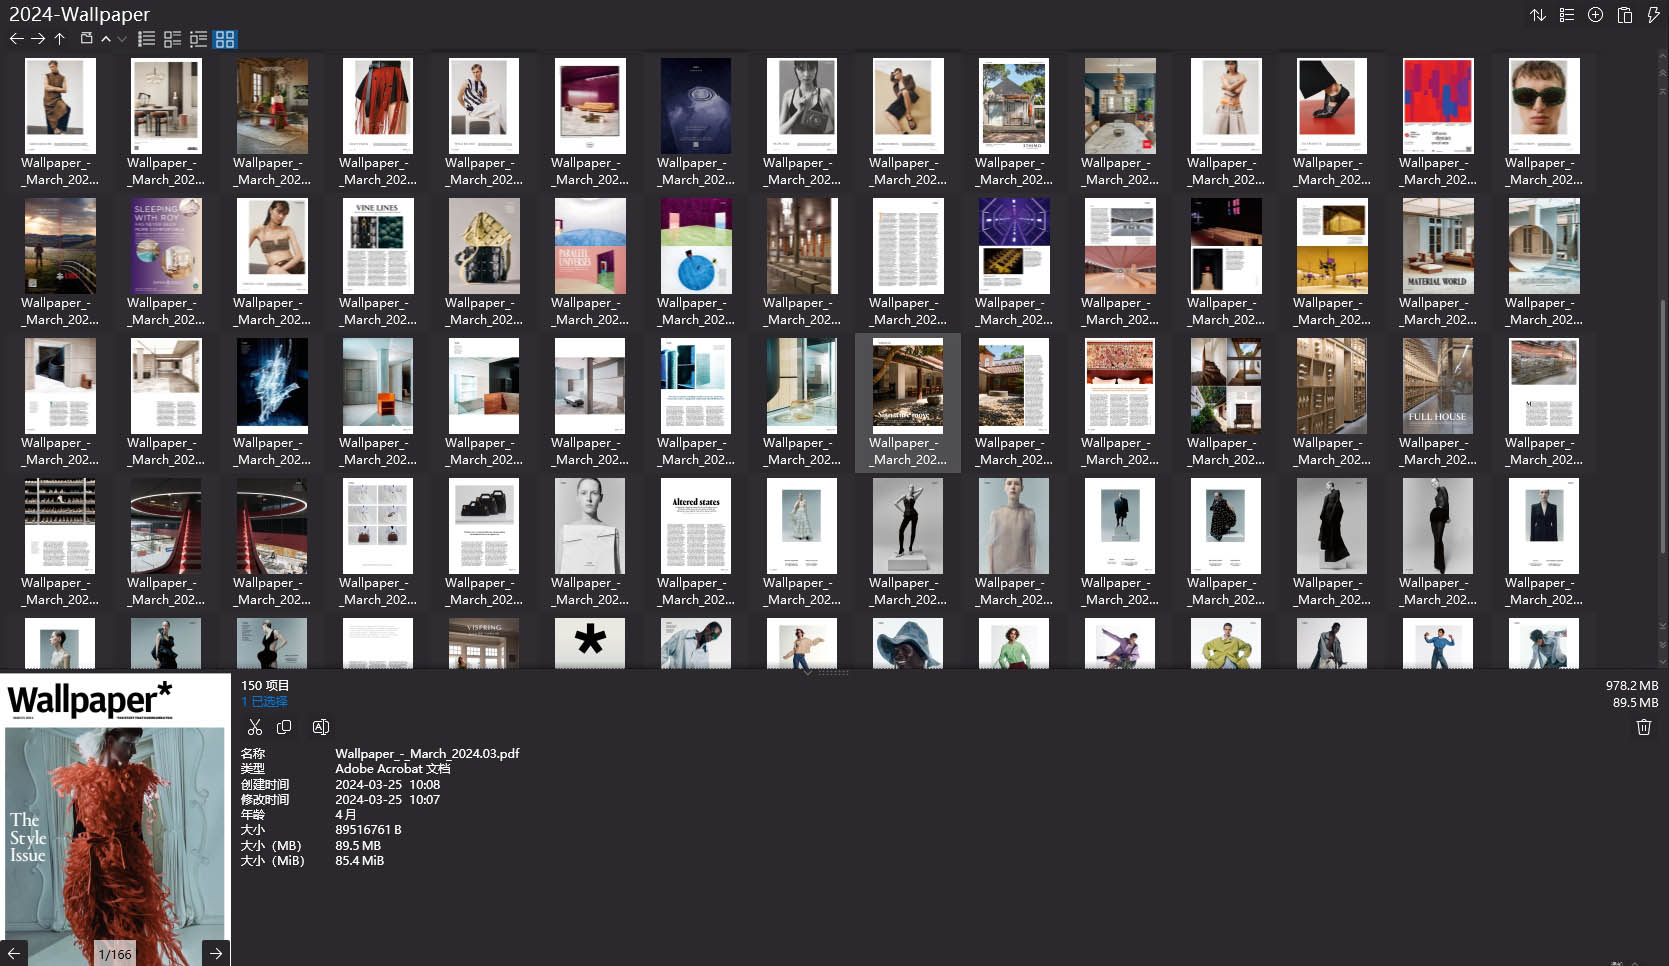Click the page counter showing 1/166
The height and width of the screenshot is (966, 1669).
pyautogui.click(x=115, y=953)
